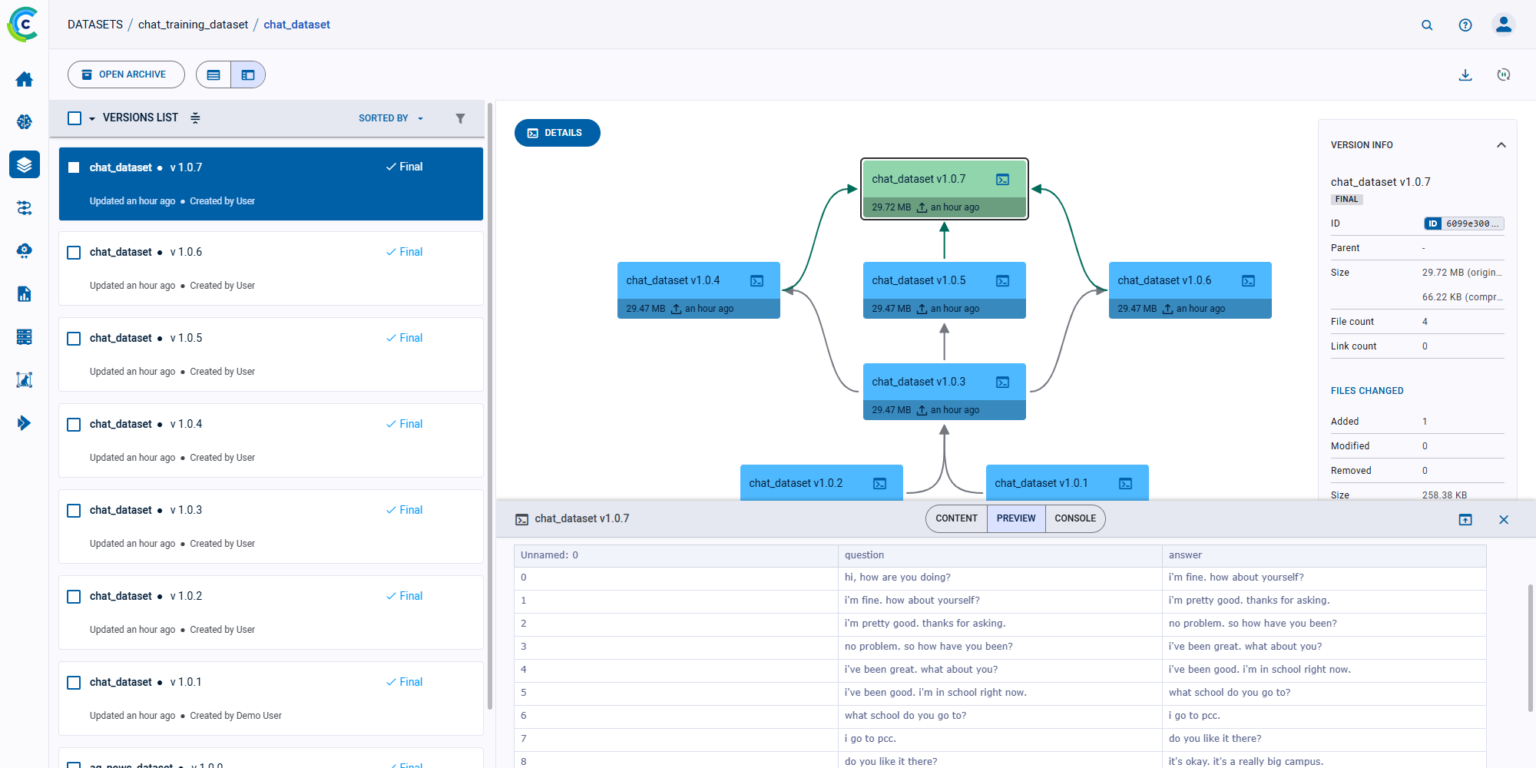The height and width of the screenshot is (768, 1536).
Task: Click the OPEN ARCHIVE button
Action: pos(125,74)
